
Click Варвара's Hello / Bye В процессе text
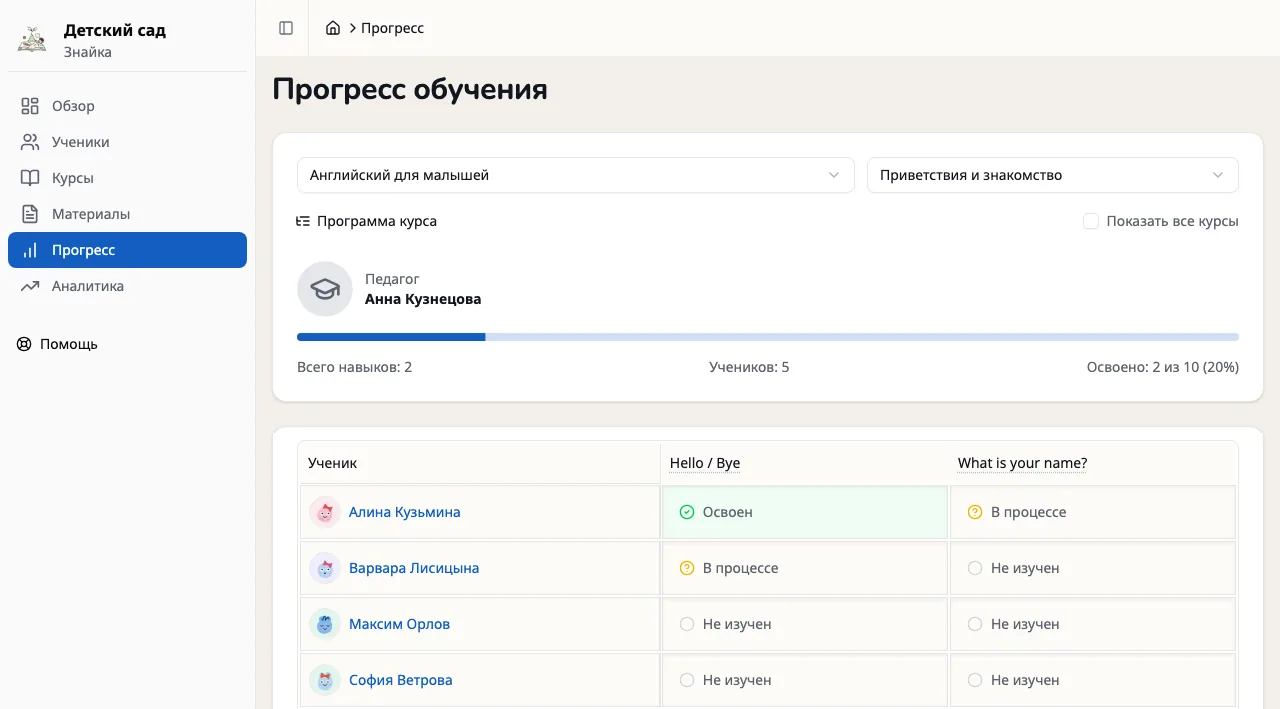(741, 568)
